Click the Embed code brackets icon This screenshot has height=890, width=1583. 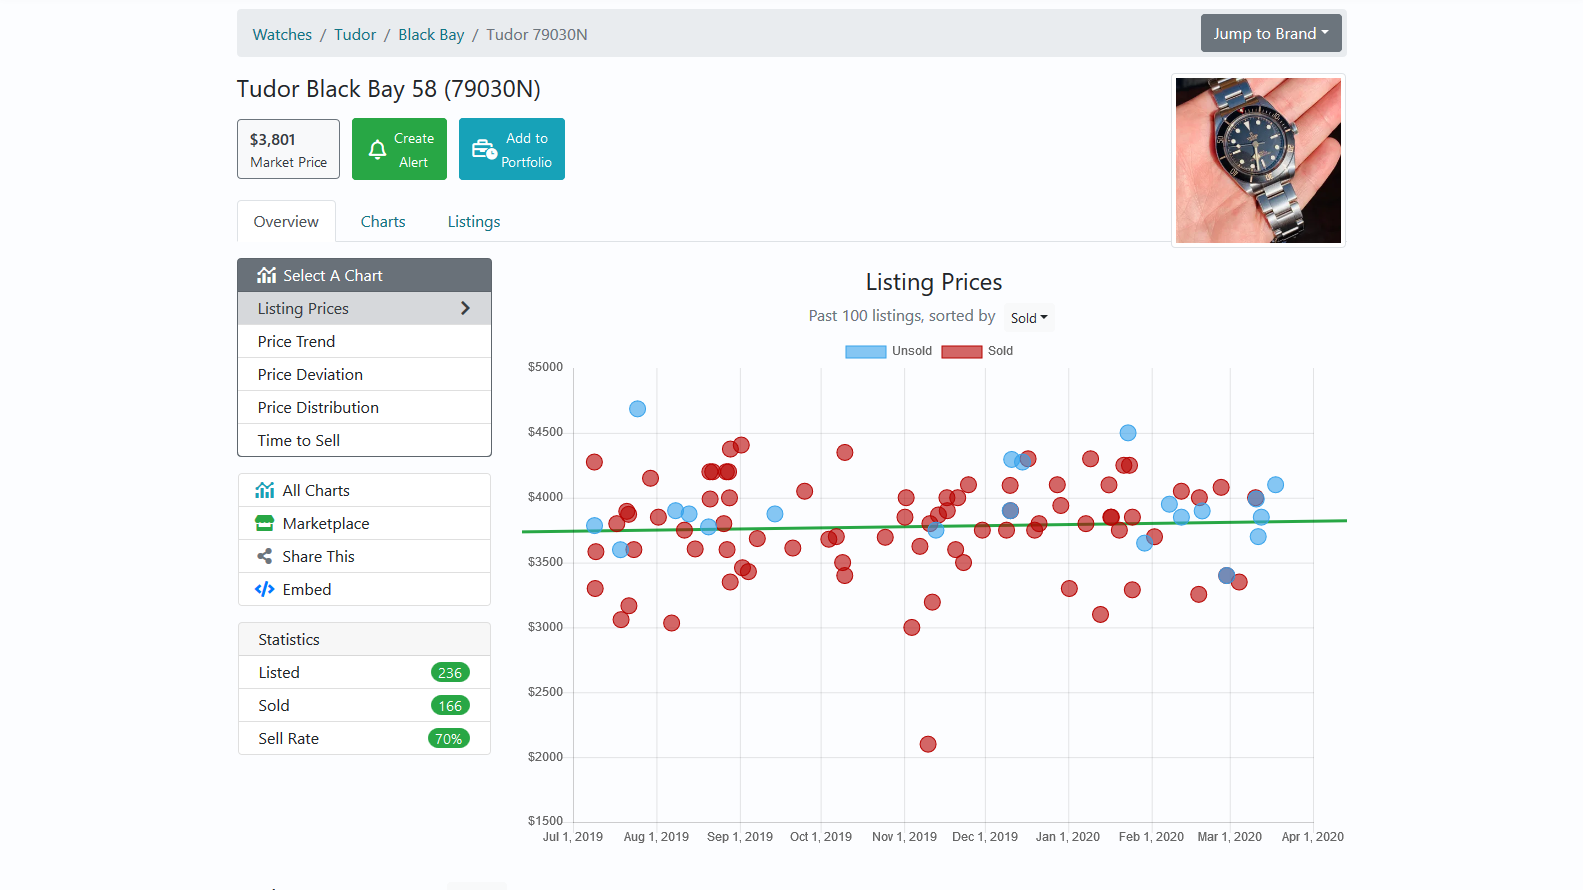point(264,589)
